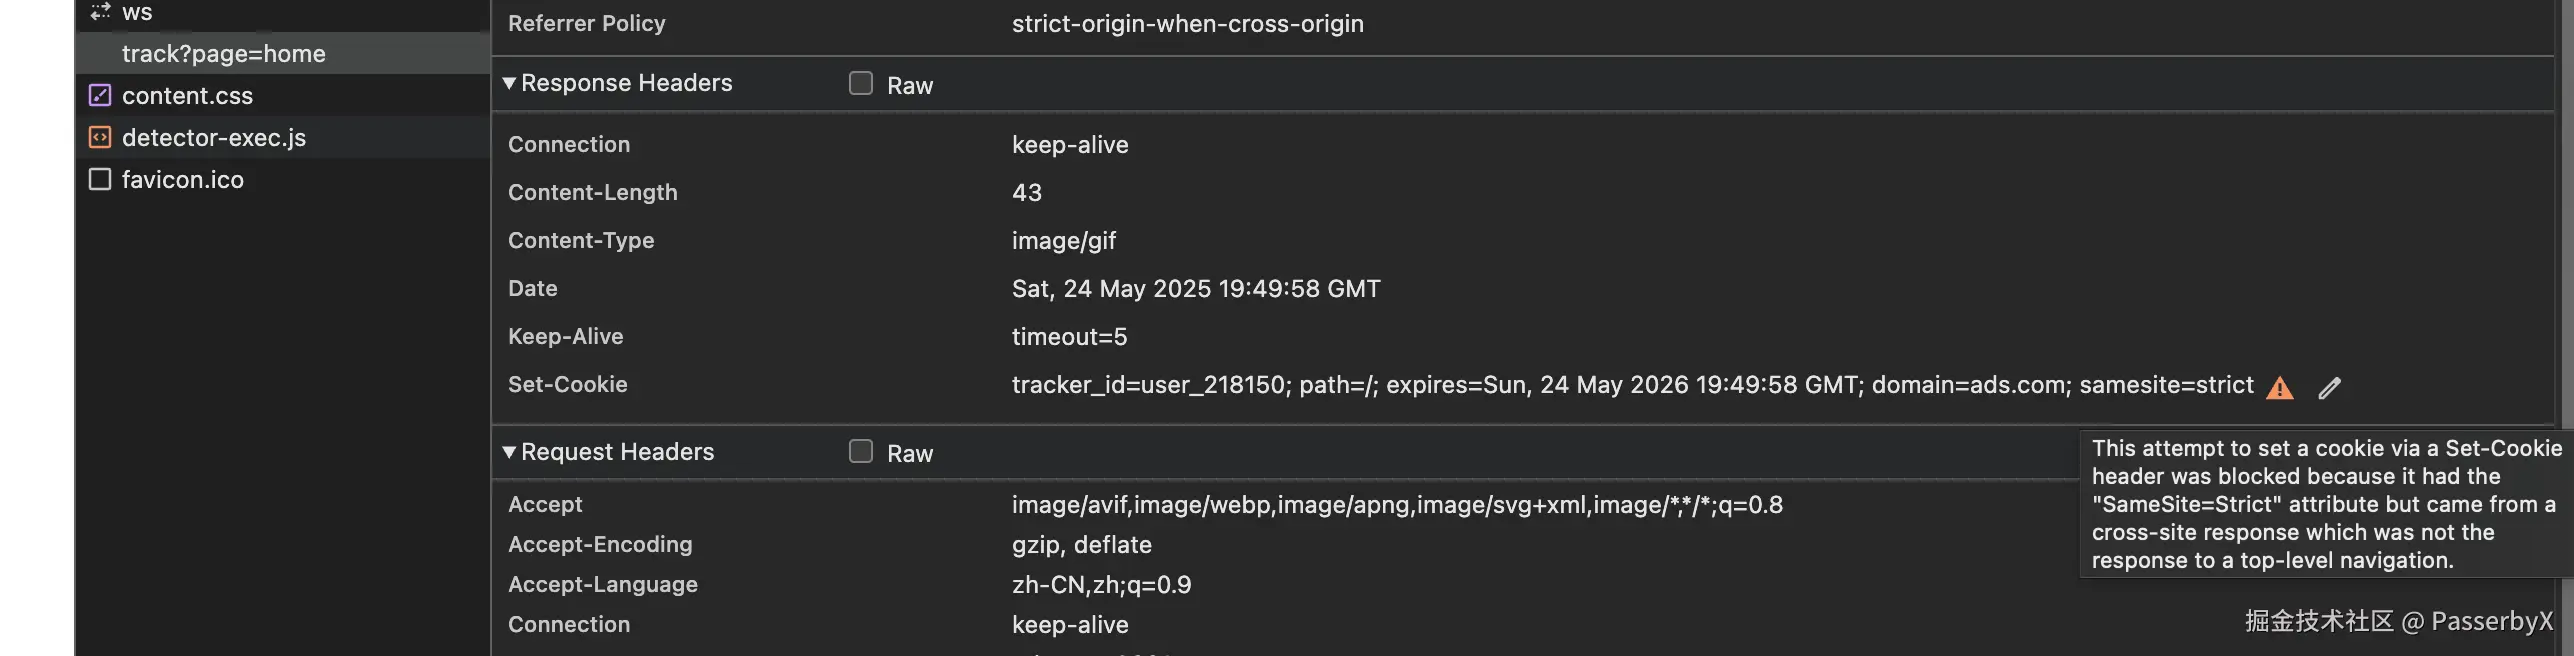Select the ws request entry

137,12
